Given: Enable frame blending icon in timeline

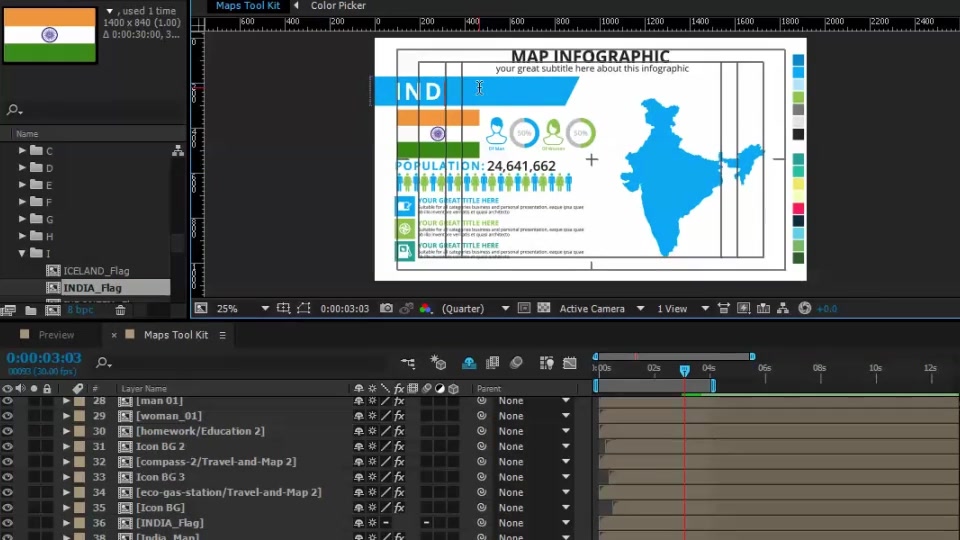Looking at the screenshot, I should 492,363.
